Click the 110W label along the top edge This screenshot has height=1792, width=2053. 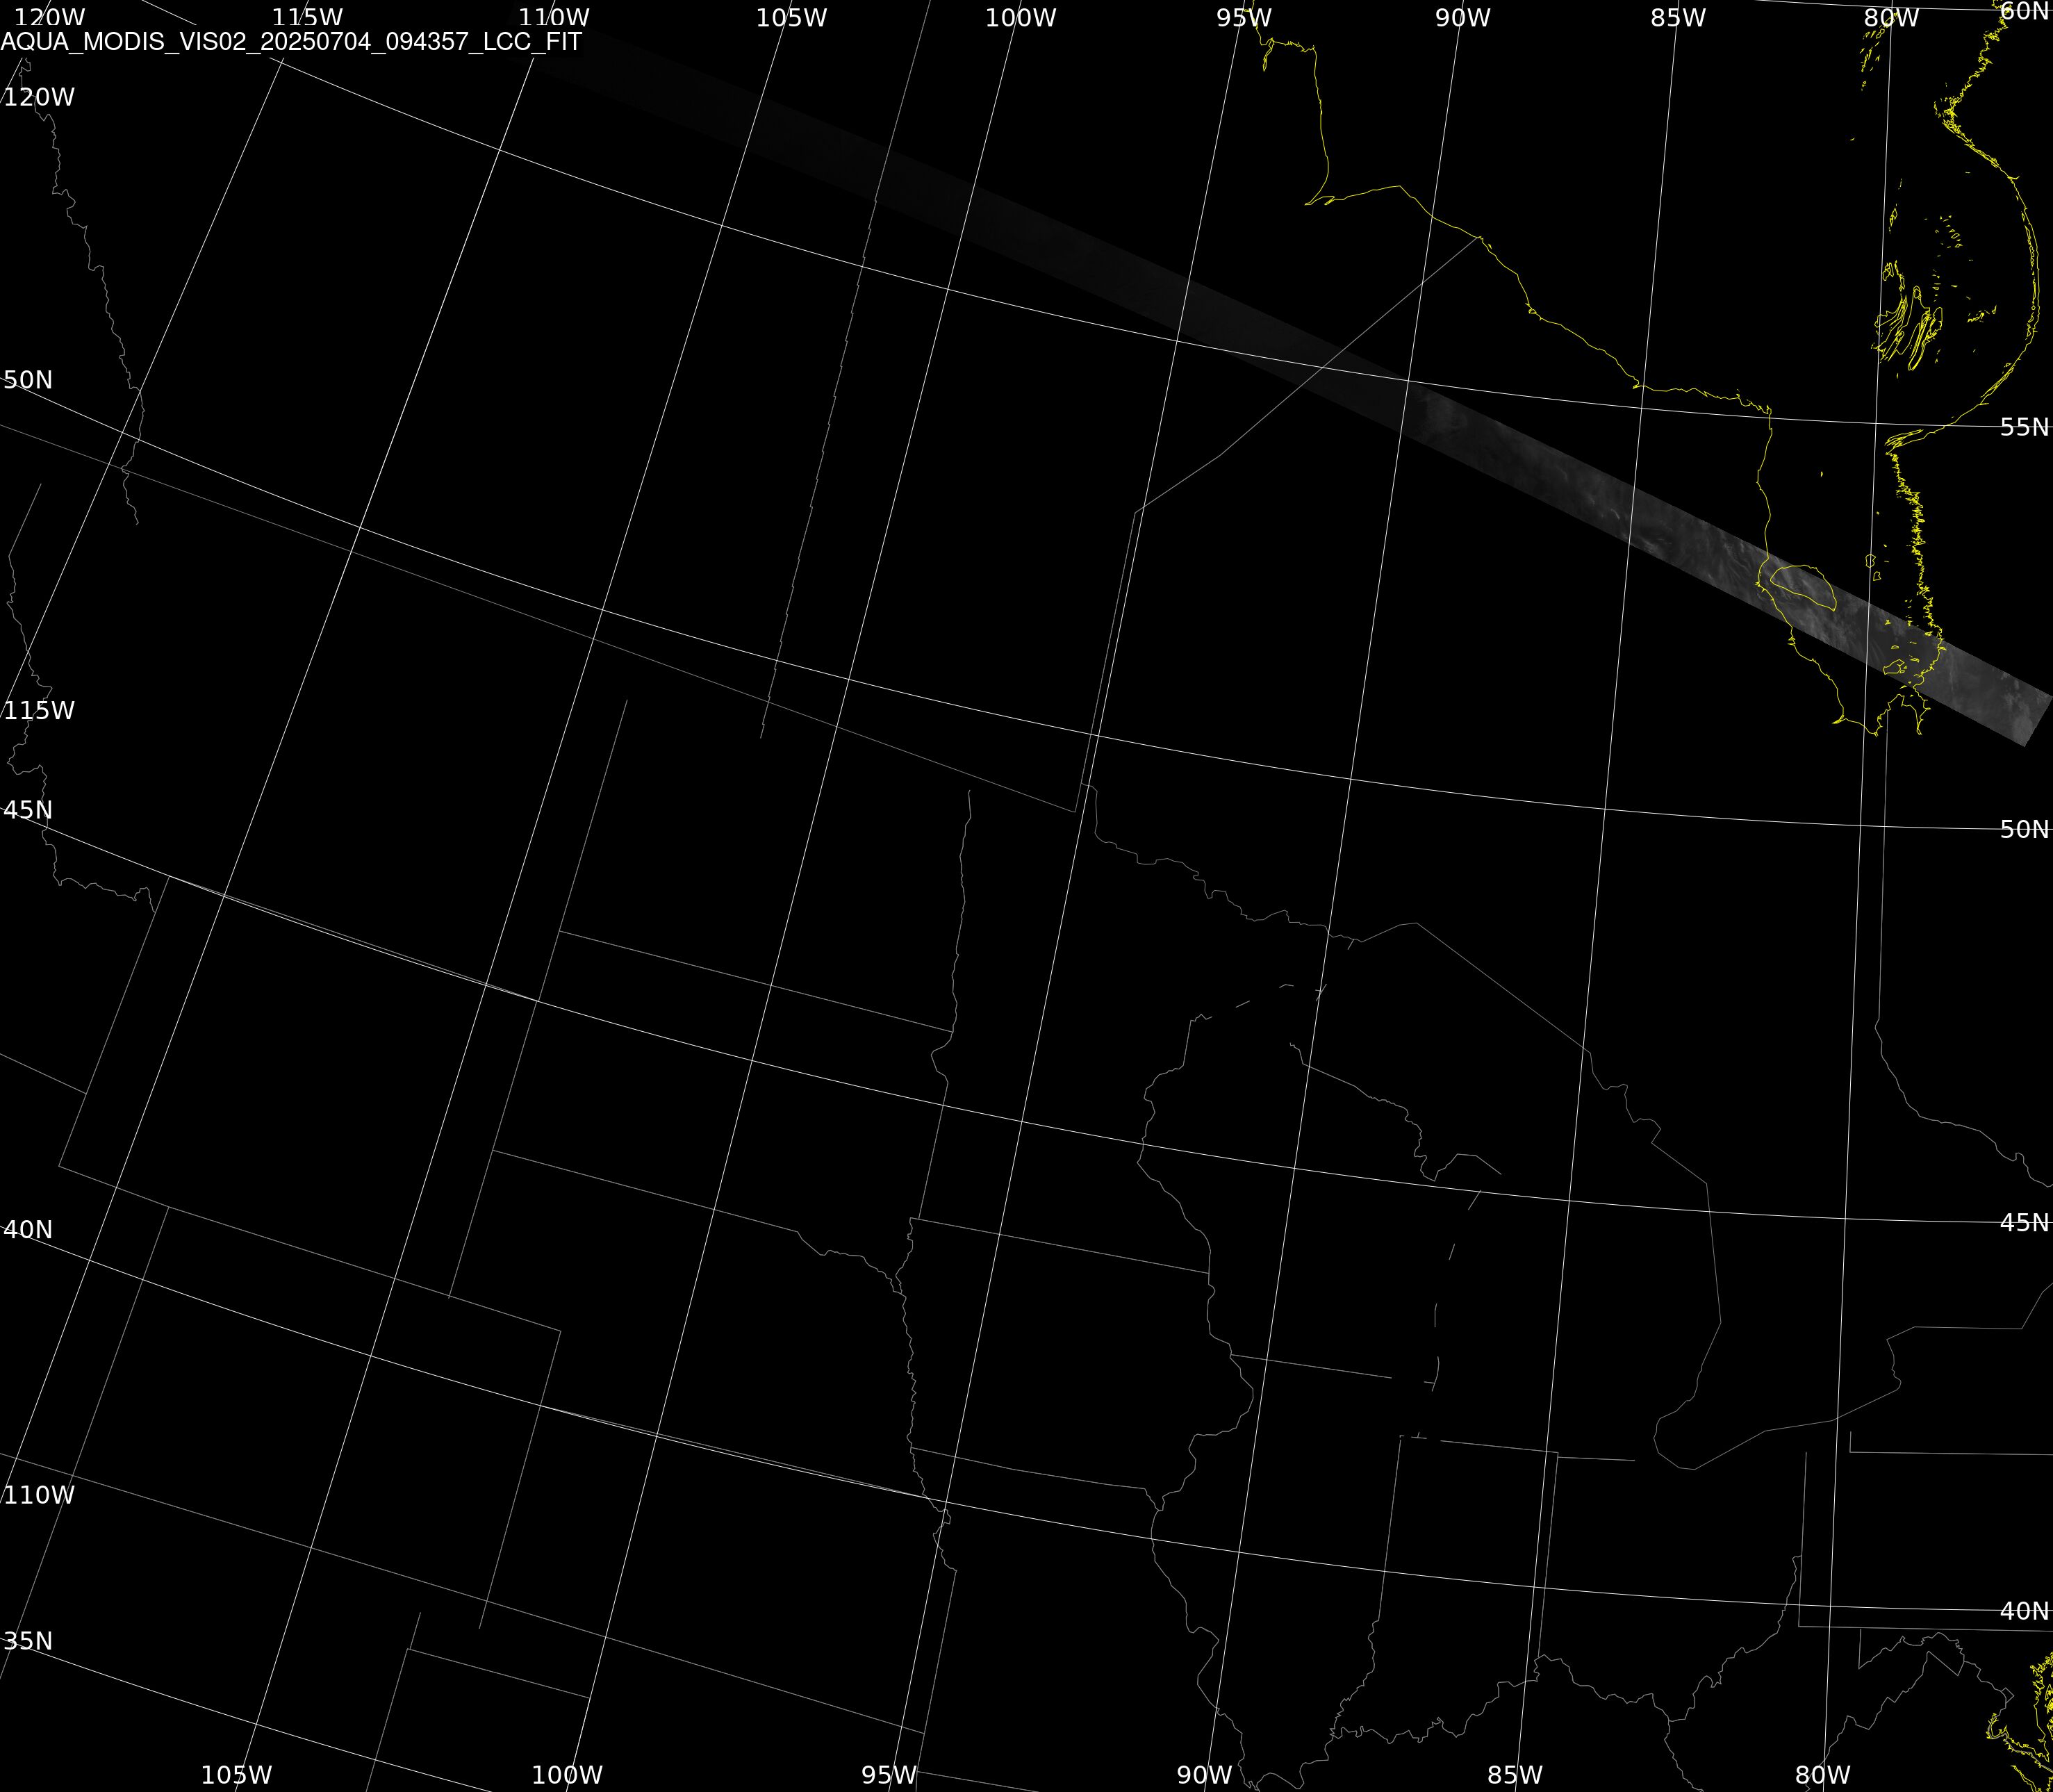pyautogui.click(x=554, y=18)
